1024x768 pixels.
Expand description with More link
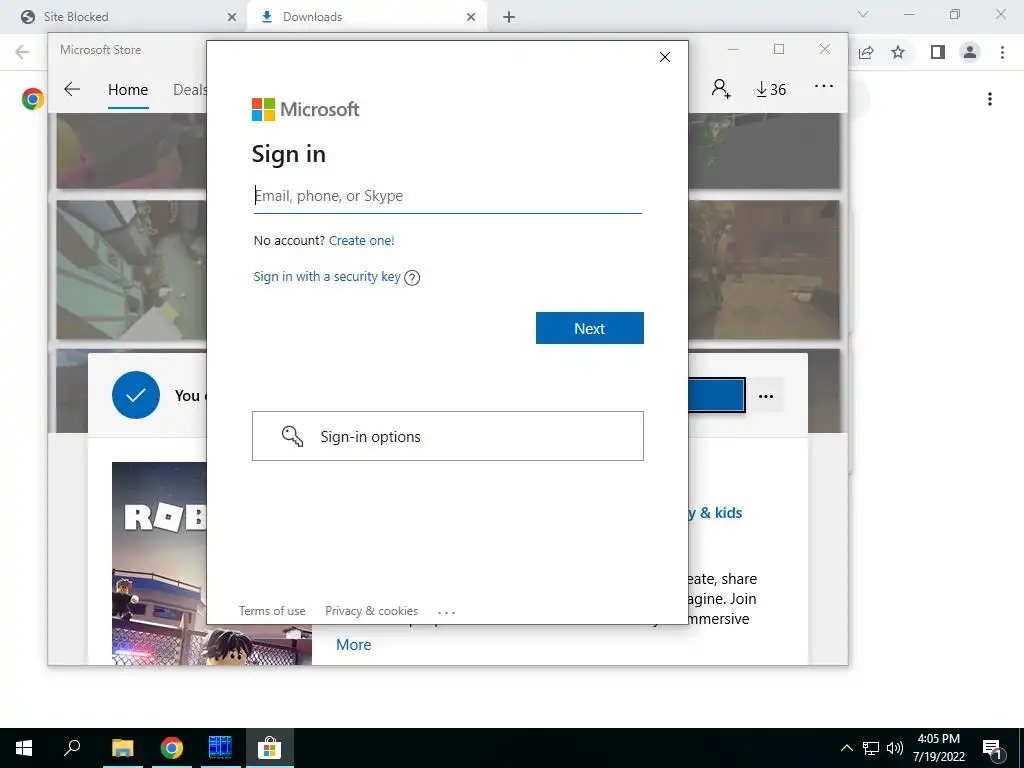point(353,645)
